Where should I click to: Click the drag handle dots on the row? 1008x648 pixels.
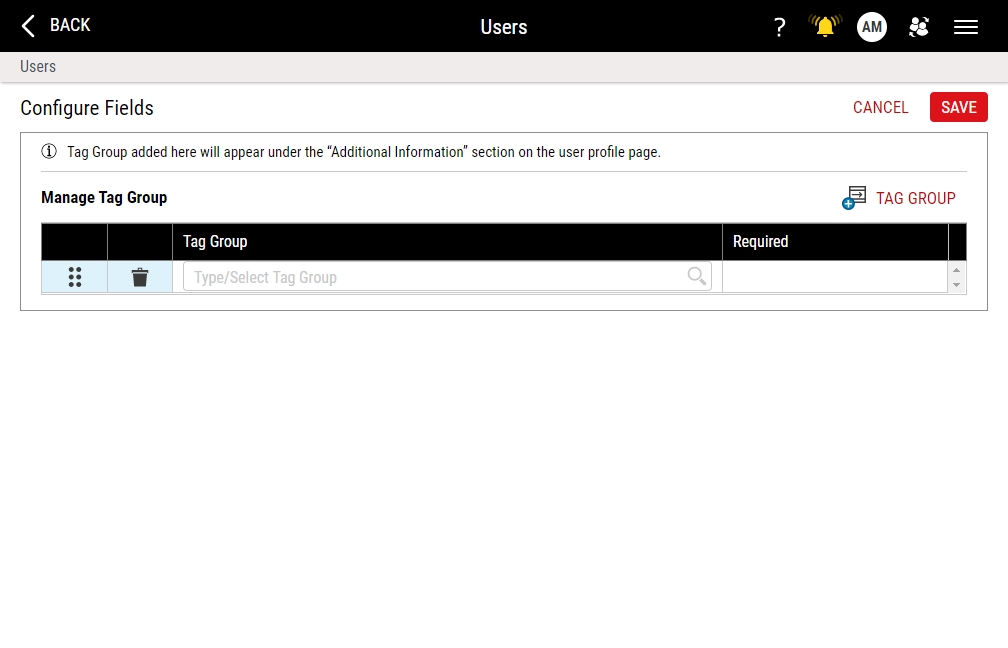point(74,277)
